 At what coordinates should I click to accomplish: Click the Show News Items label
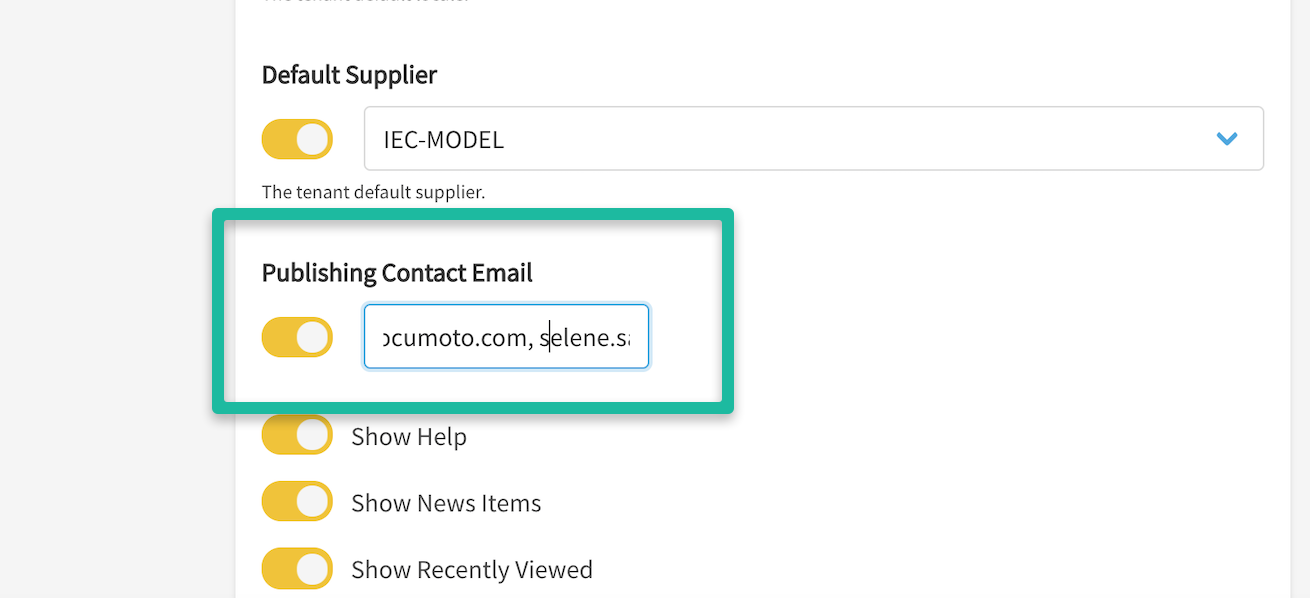click(x=446, y=503)
